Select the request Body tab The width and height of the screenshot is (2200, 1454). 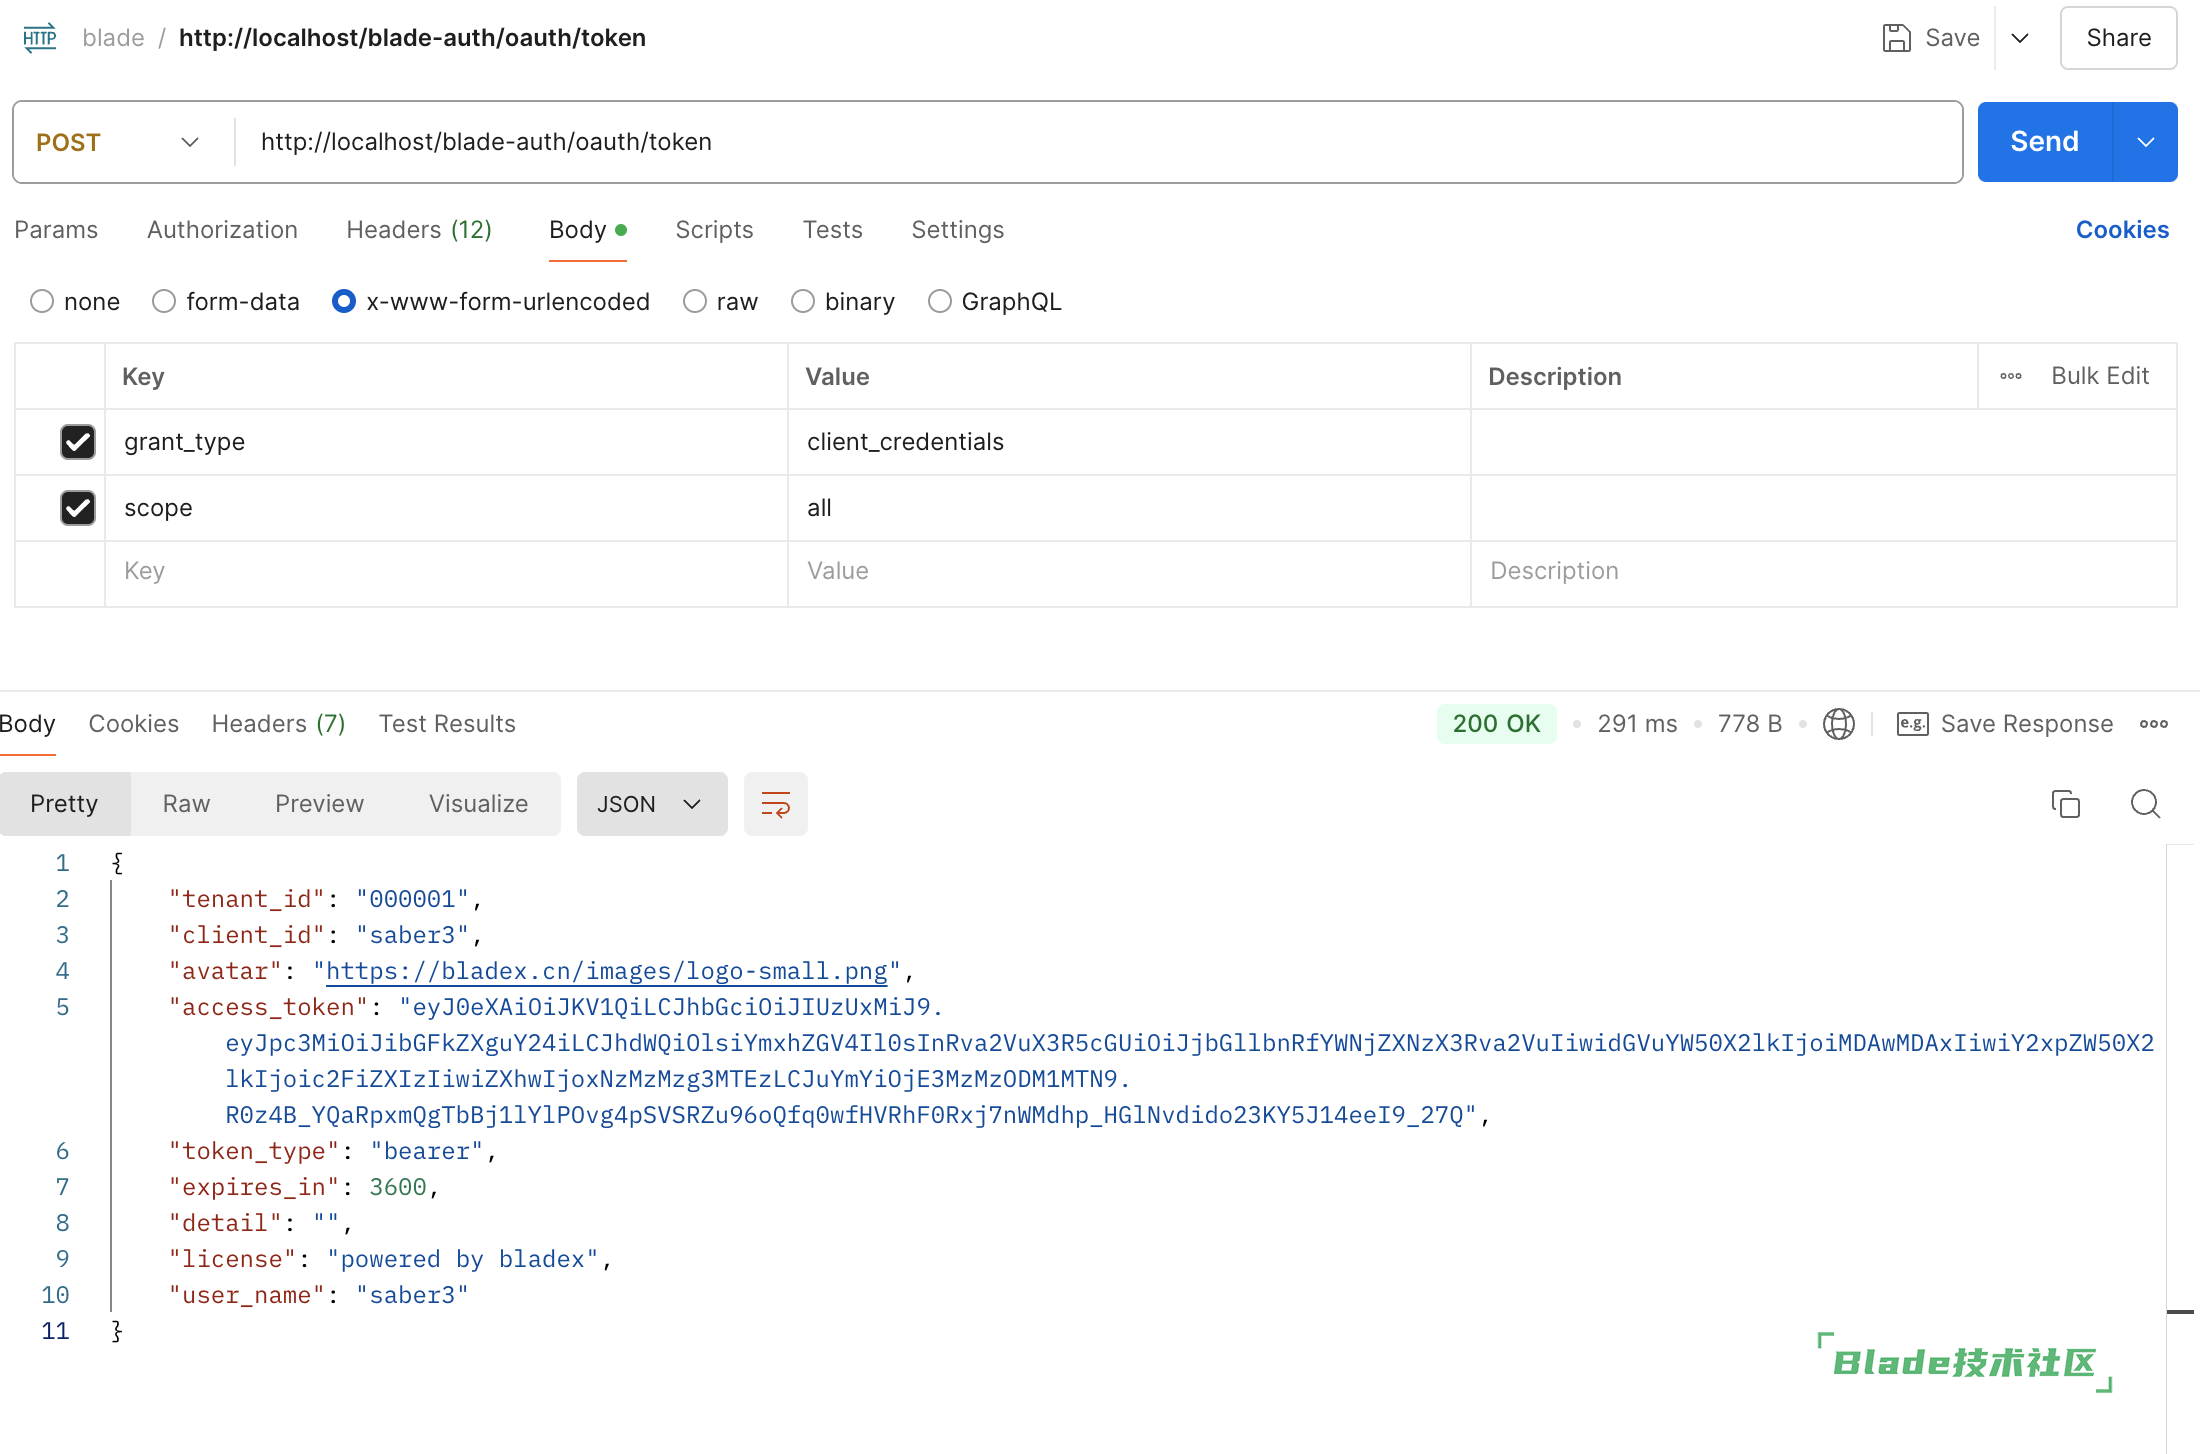tap(588, 230)
